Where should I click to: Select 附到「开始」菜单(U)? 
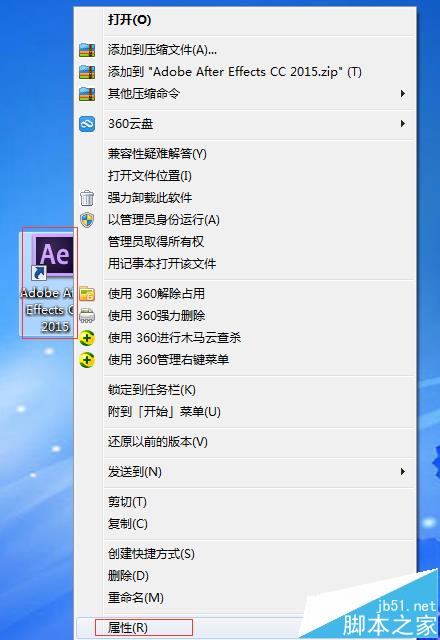click(245, 411)
